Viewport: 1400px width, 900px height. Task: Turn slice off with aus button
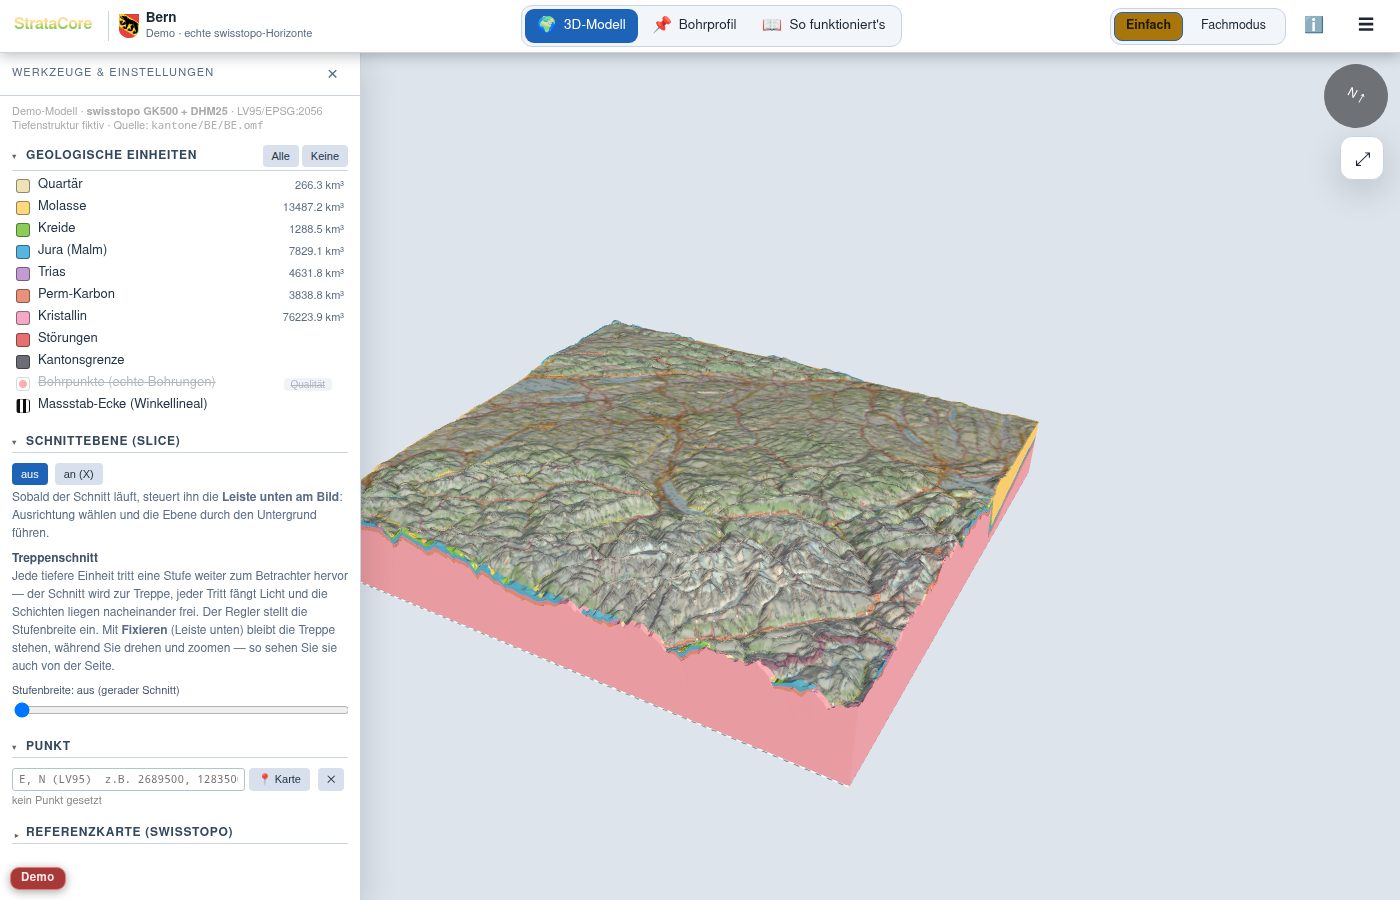point(30,474)
